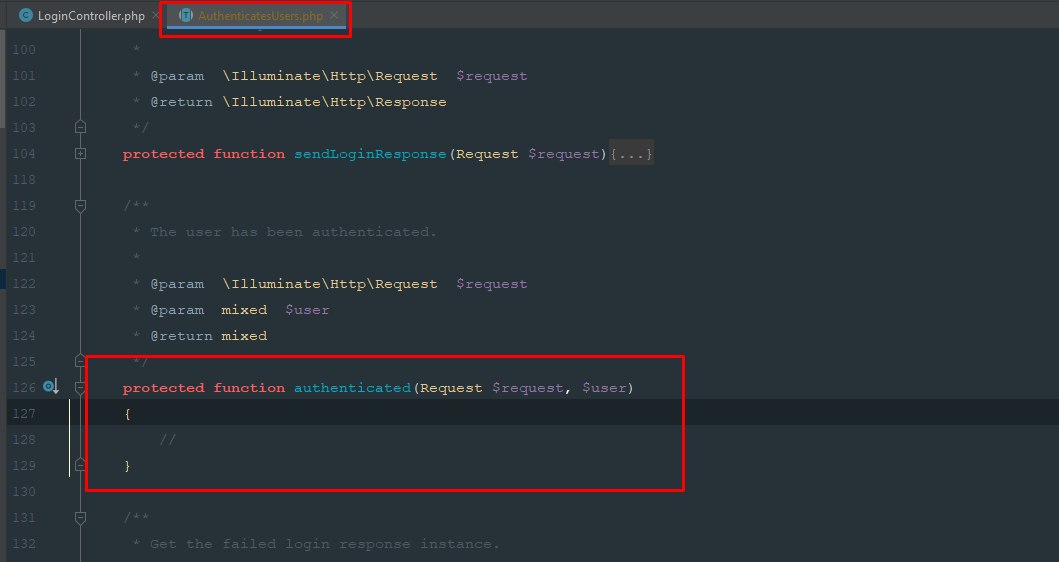Image resolution: width=1059 pixels, height=562 pixels.
Task: Click the // comment on line 128
Action: pos(167,440)
